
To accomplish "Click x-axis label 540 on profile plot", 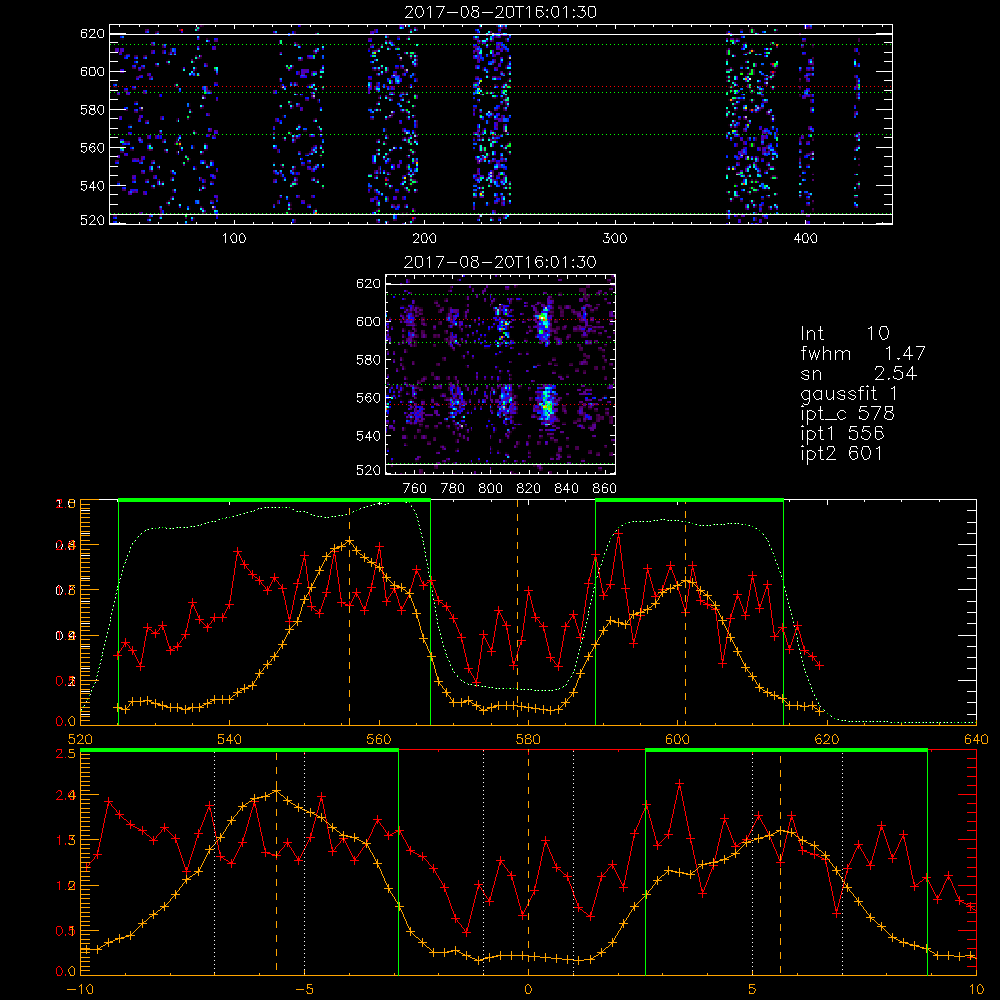I will coord(229,740).
